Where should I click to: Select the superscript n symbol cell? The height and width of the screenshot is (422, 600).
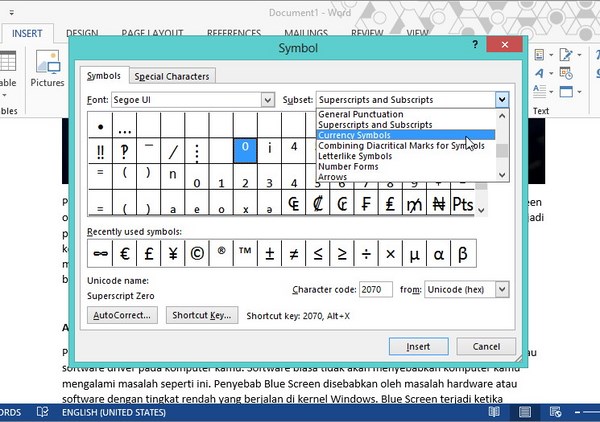[x=173, y=177]
